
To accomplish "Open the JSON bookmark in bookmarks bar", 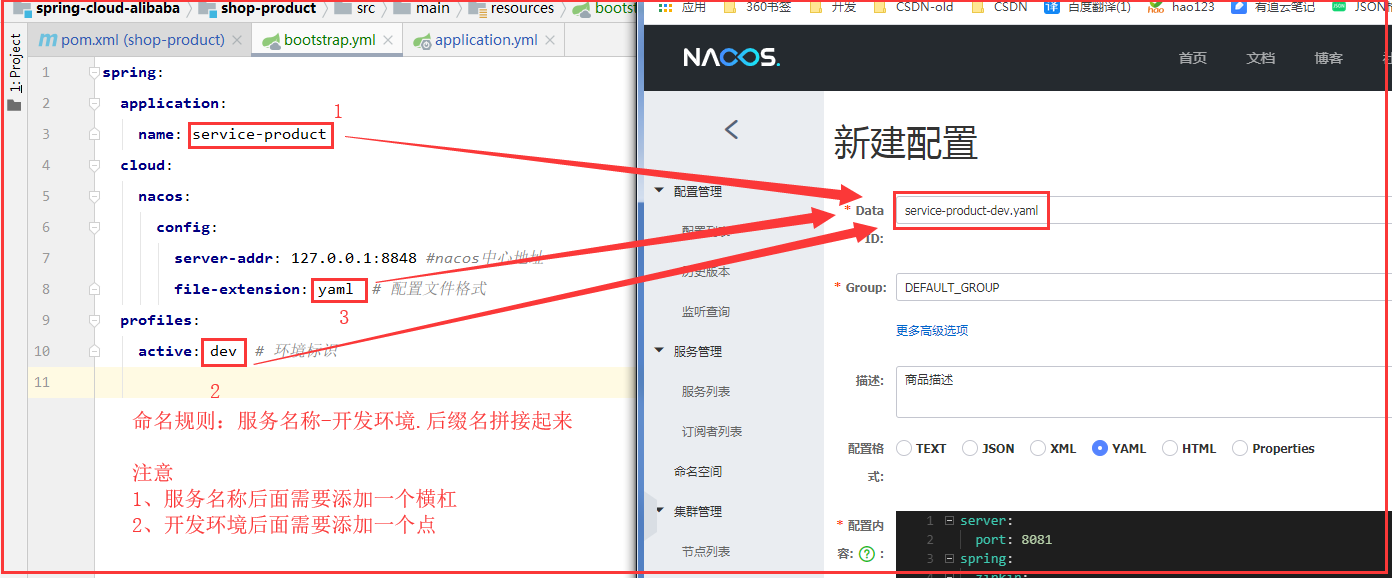I will [x=1362, y=6].
